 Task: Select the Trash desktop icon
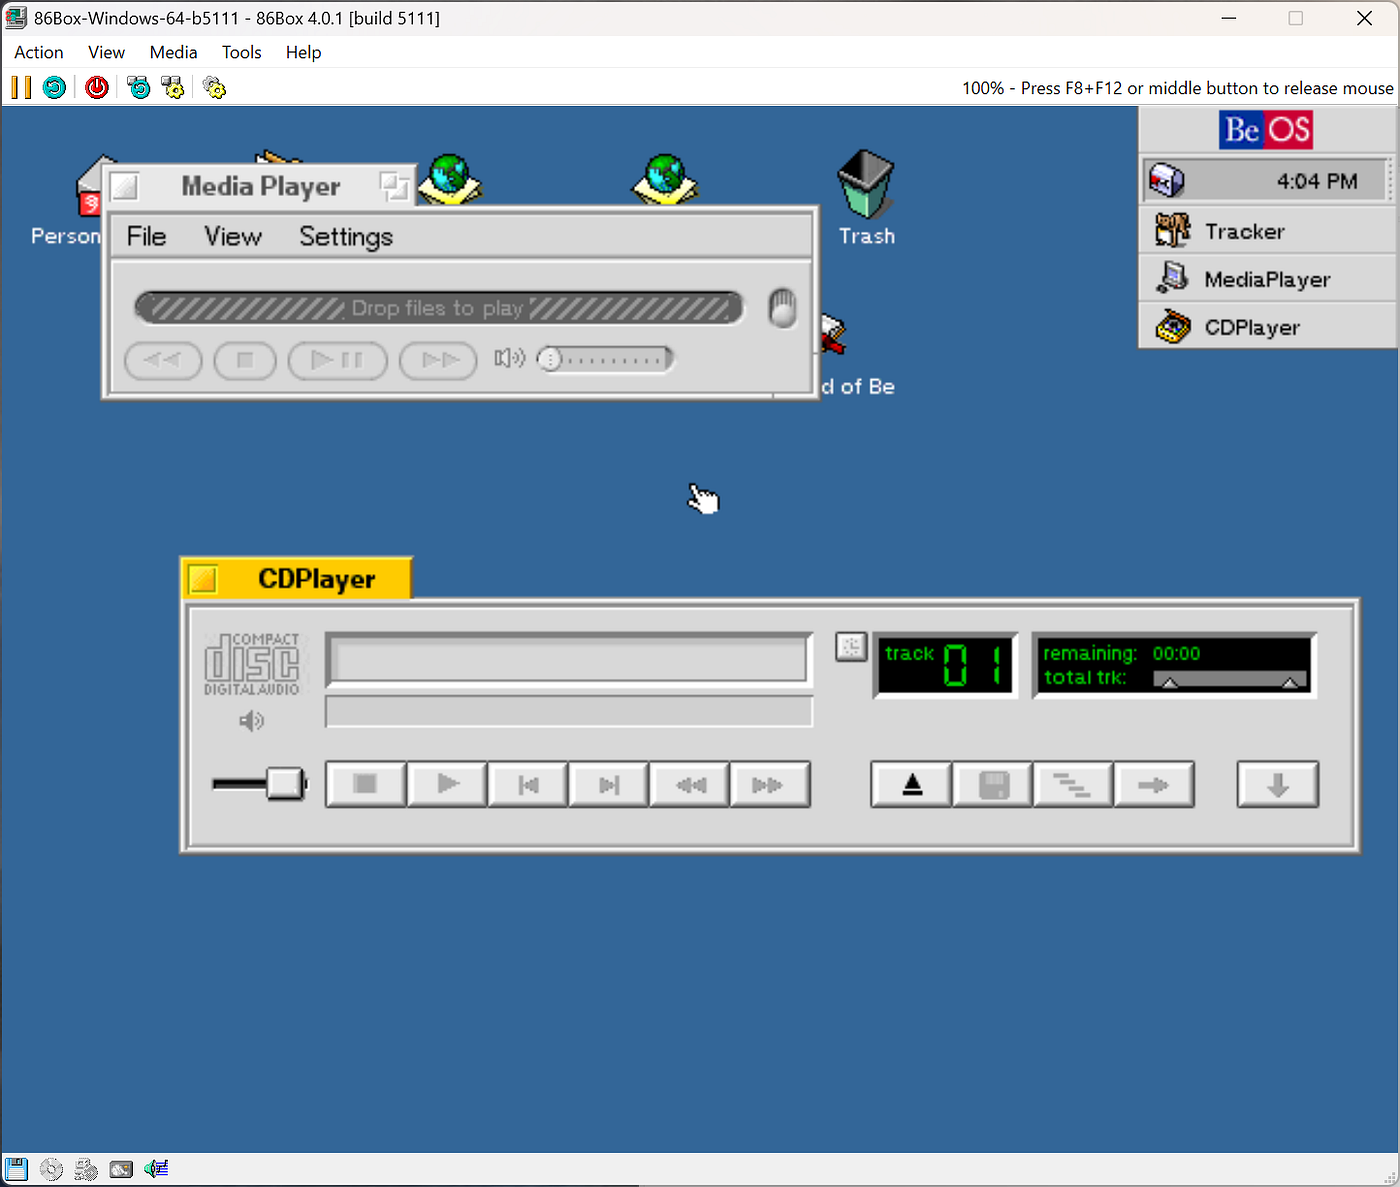click(x=866, y=184)
